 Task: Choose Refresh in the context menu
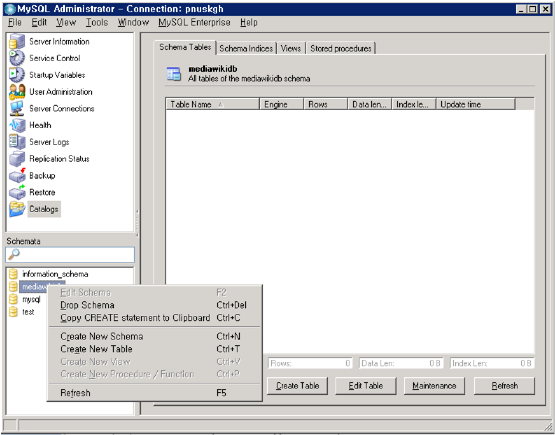pos(154,393)
